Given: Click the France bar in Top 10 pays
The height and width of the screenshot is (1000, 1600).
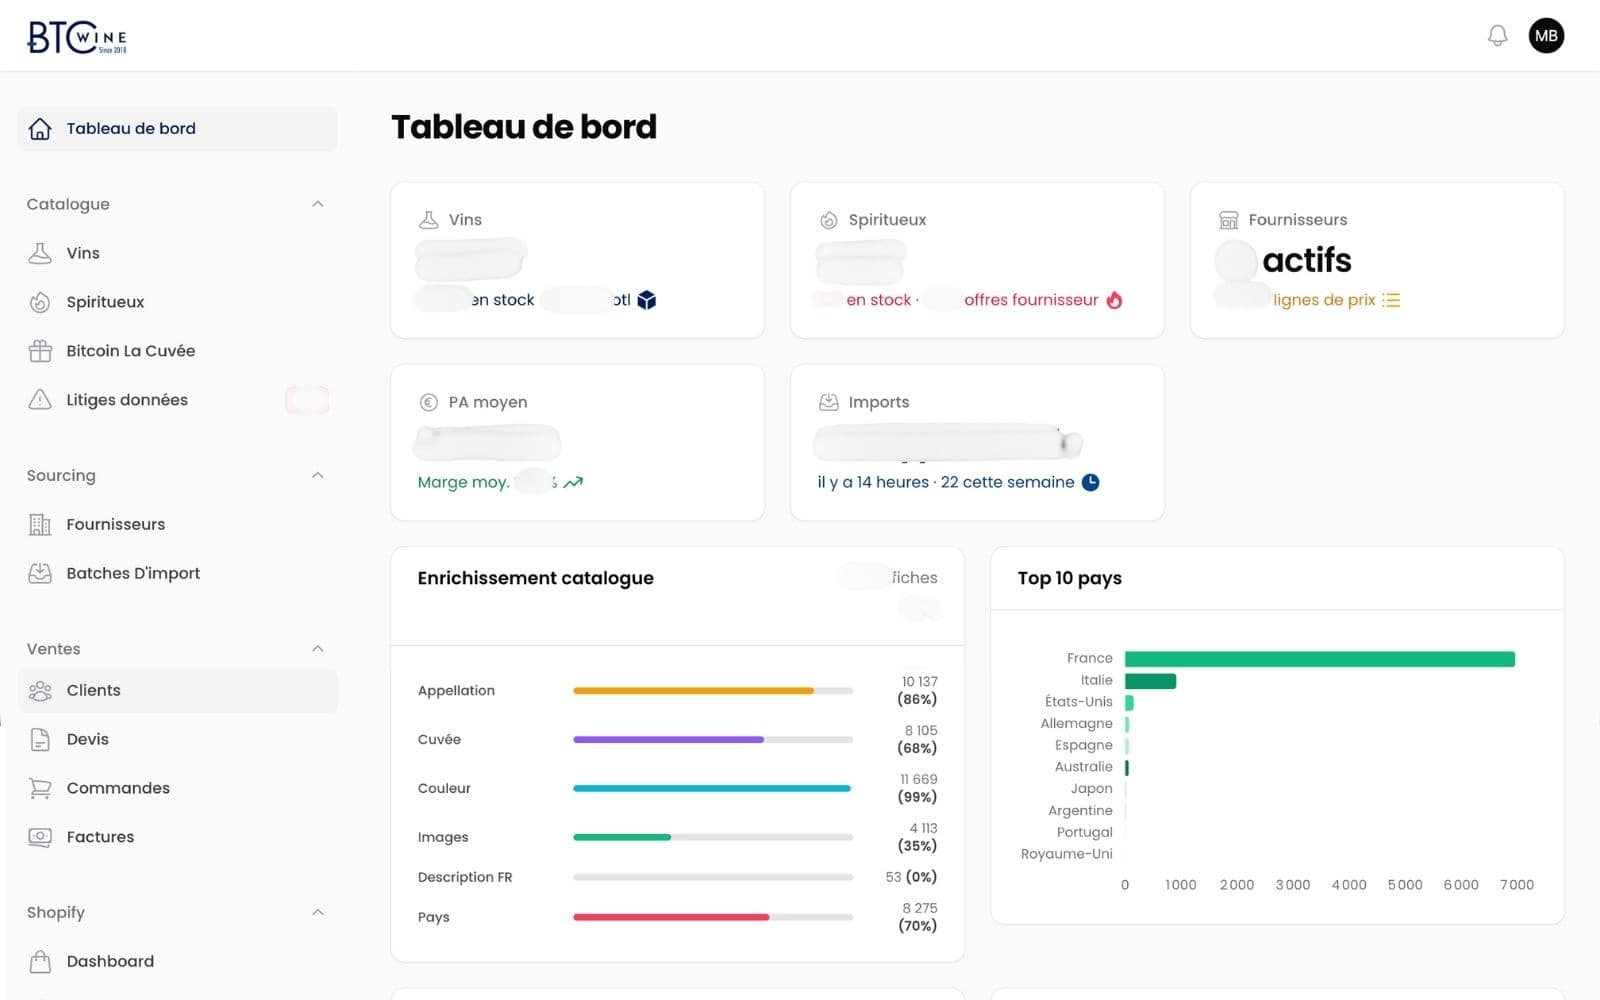Looking at the screenshot, I should point(1320,659).
